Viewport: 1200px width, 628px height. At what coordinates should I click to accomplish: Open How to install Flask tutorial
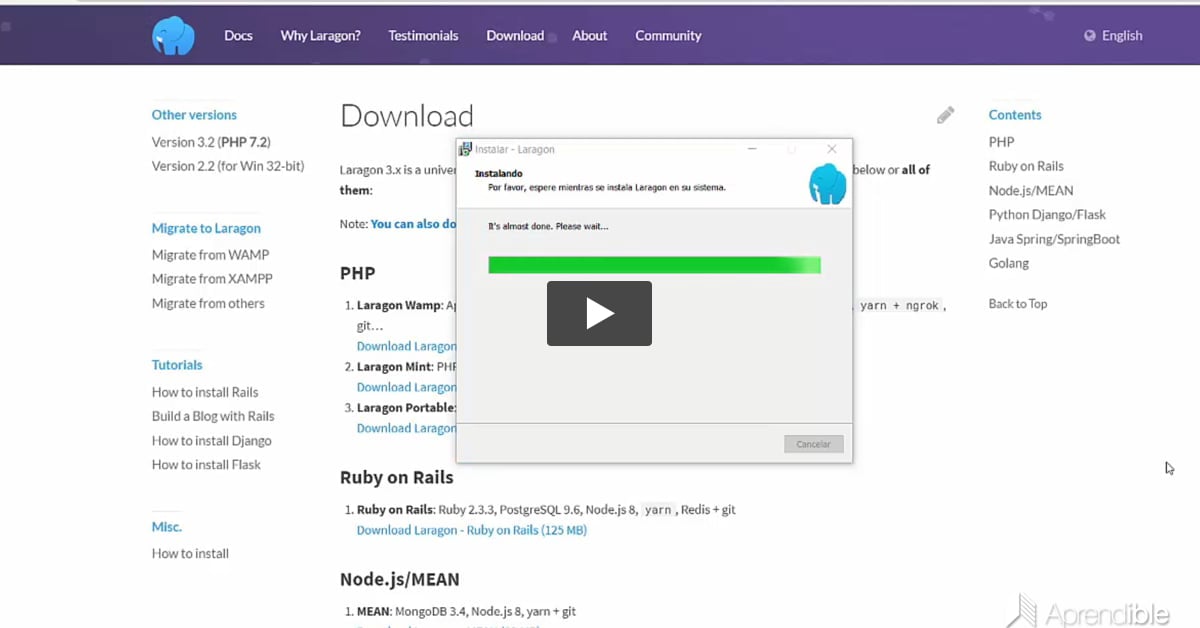coord(206,464)
